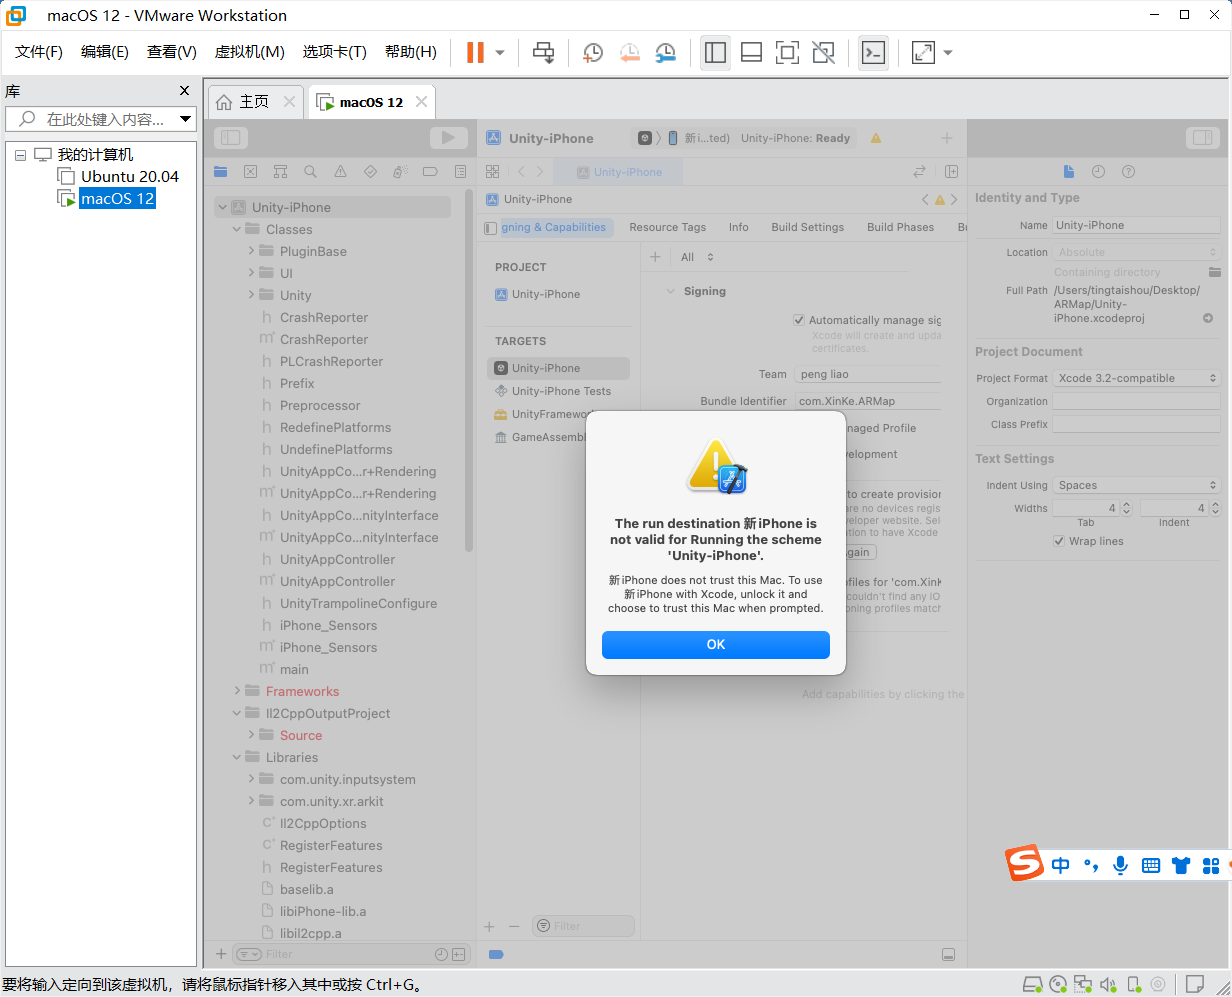This screenshot has width=1232, height=997.
Task: Close the 库 library panel
Action: point(184,90)
